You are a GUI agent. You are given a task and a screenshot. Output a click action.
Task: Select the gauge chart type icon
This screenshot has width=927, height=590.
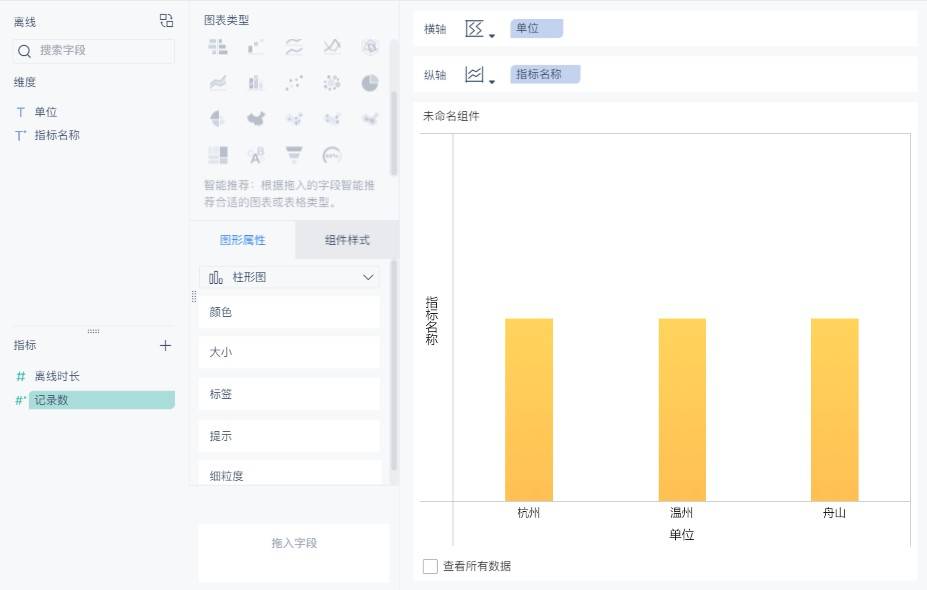point(332,155)
